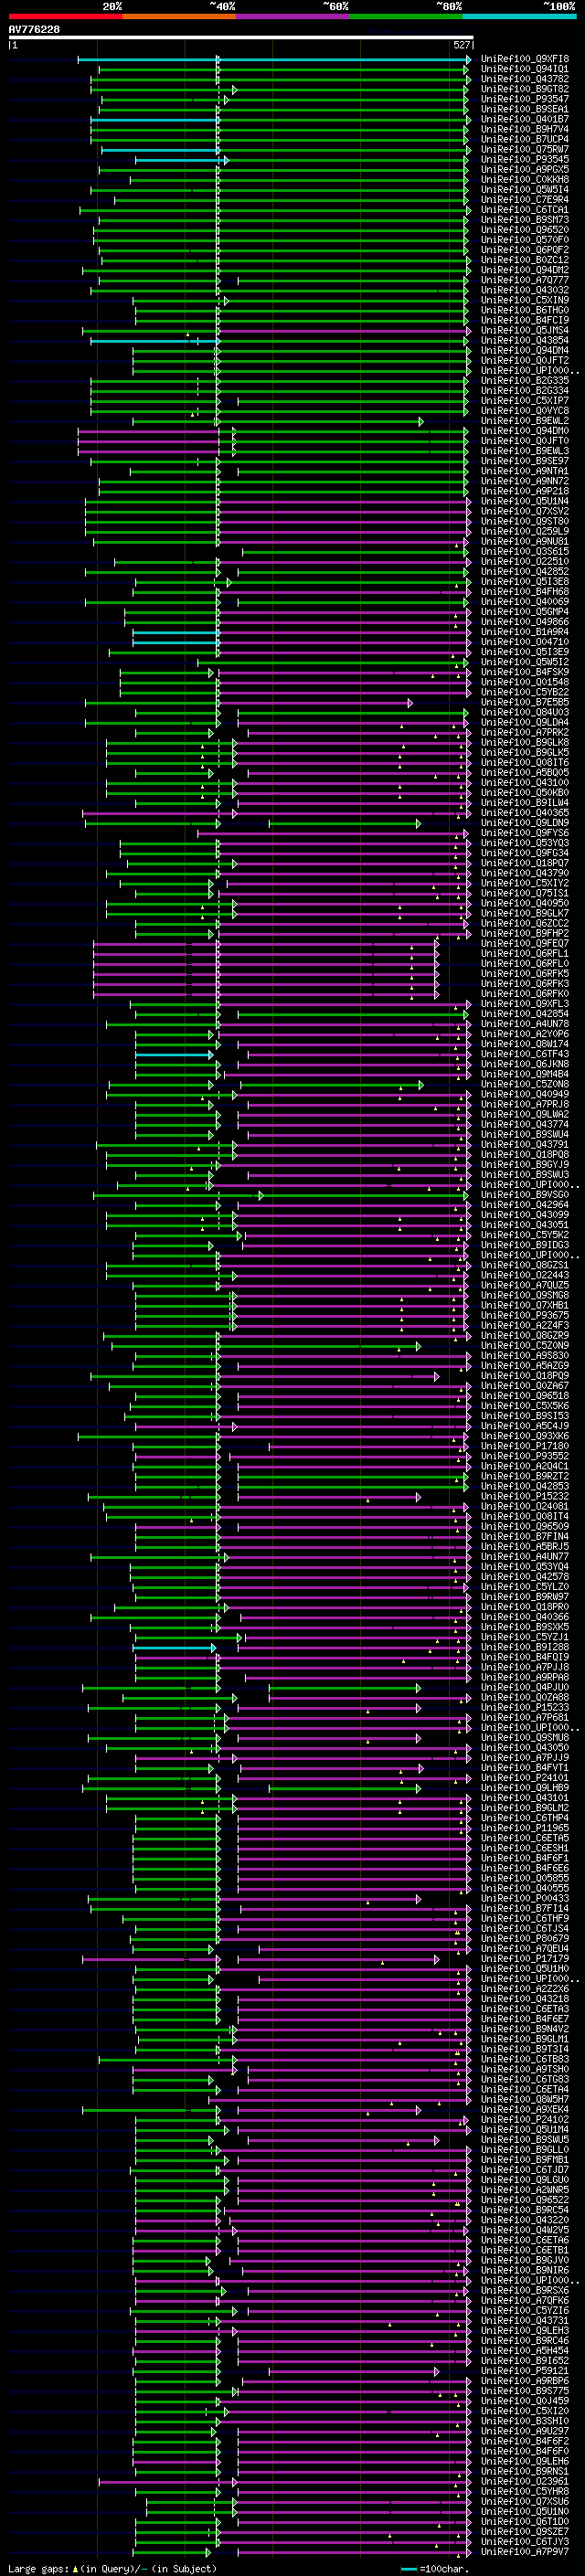Select the UniRef100_B9GT82 entry
Viewport: 585px width, 2576px height.
(x=525, y=89)
